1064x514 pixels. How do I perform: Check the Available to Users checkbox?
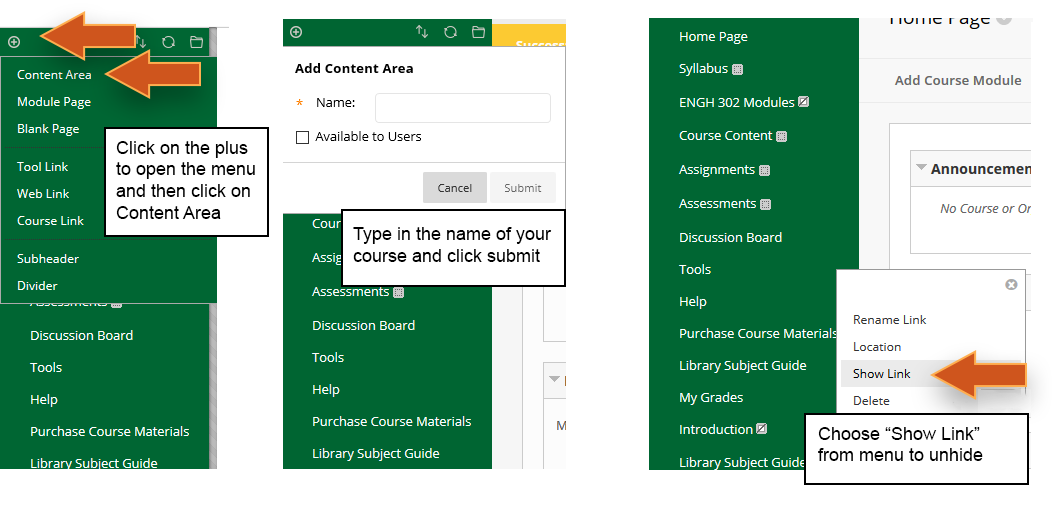pyautogui.click(x=303, y=137)
